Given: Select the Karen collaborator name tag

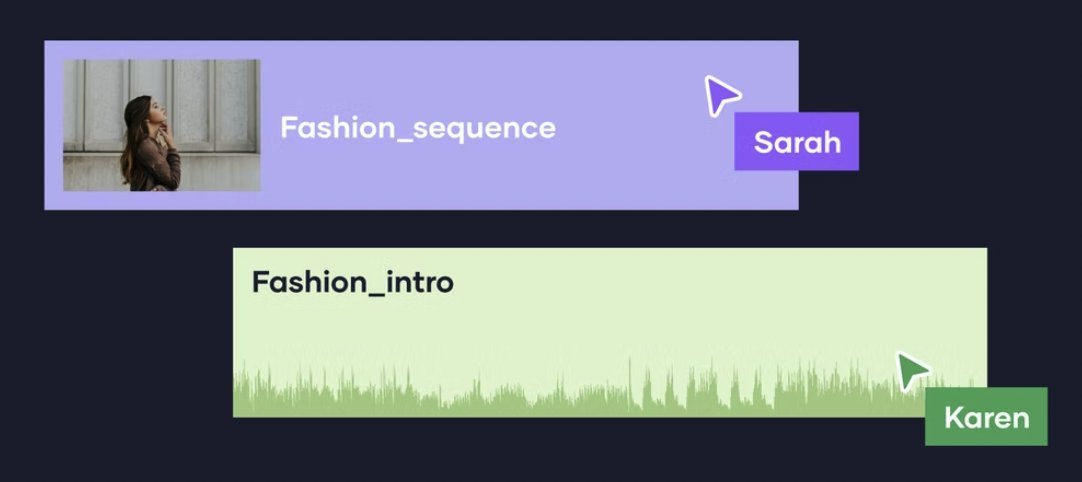Looking at the screenshot, I should (x=986, y=416).
